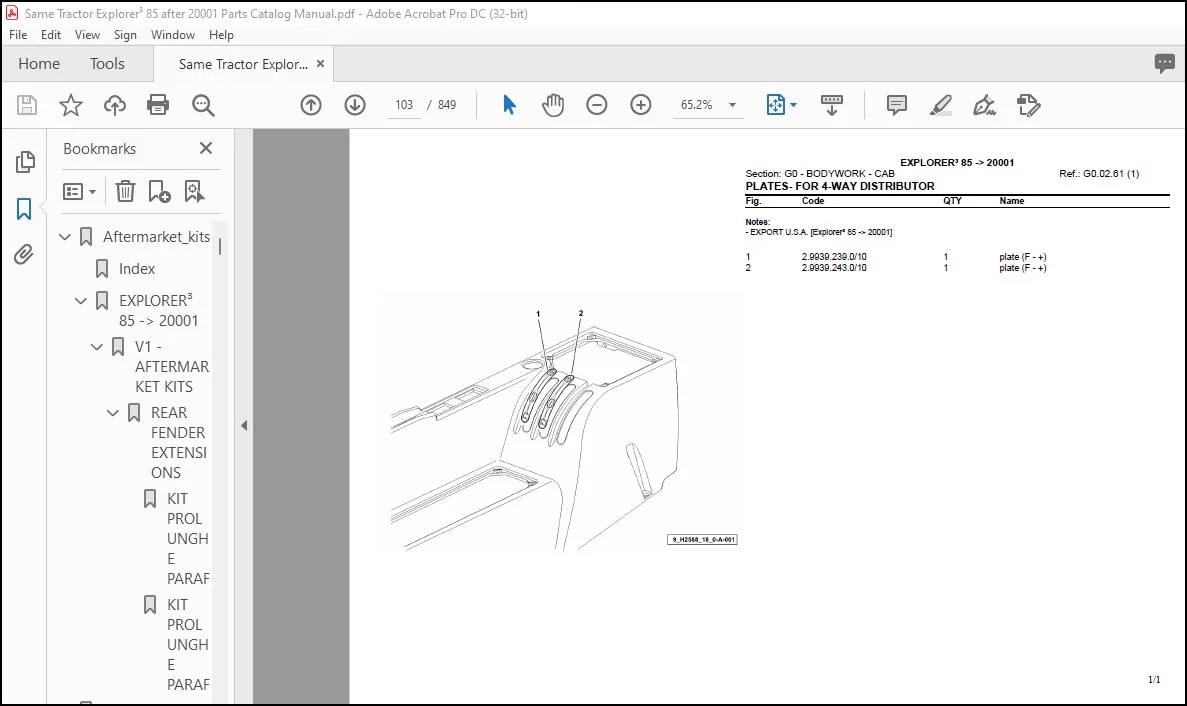The height and width of the screenshot is (706, 1187).
Task: Close the Same Tractor Explor... tab
Action: tap(320, 64)
